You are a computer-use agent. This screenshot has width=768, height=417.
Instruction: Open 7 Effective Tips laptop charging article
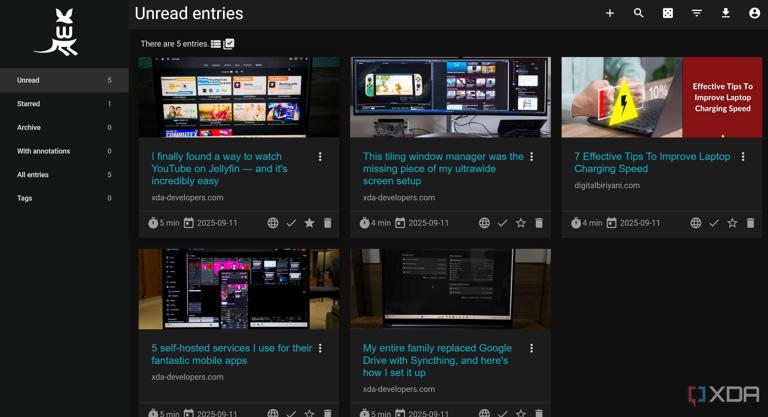(652, 162)
